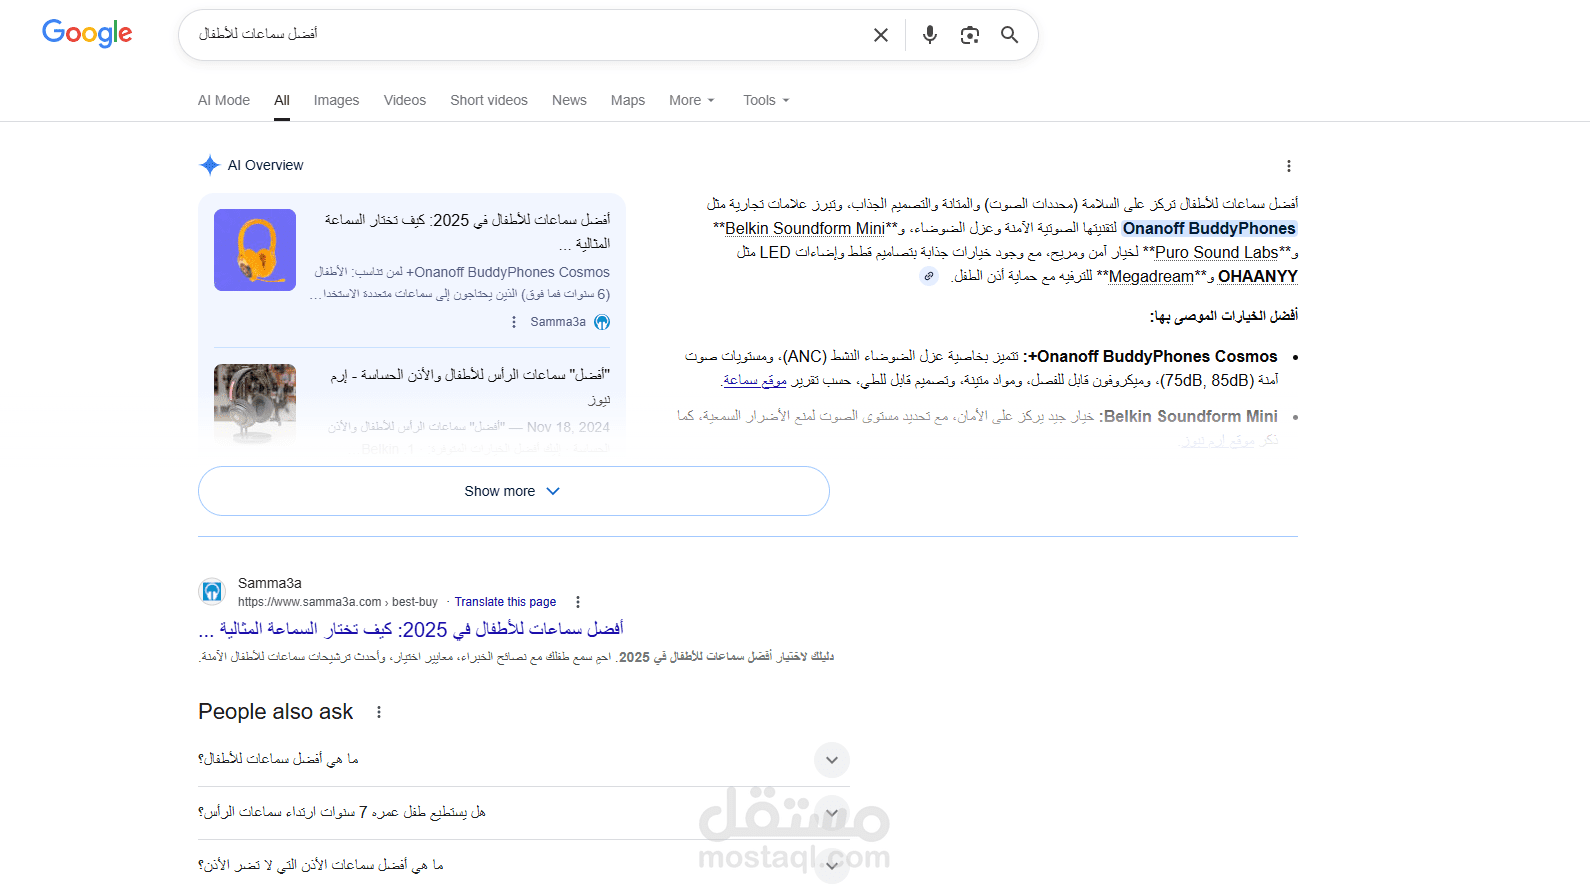This screenshot has width=1590, height=892.
Task: Open three-dot menu beside Samma3a source card
Action: coord(514,322)
